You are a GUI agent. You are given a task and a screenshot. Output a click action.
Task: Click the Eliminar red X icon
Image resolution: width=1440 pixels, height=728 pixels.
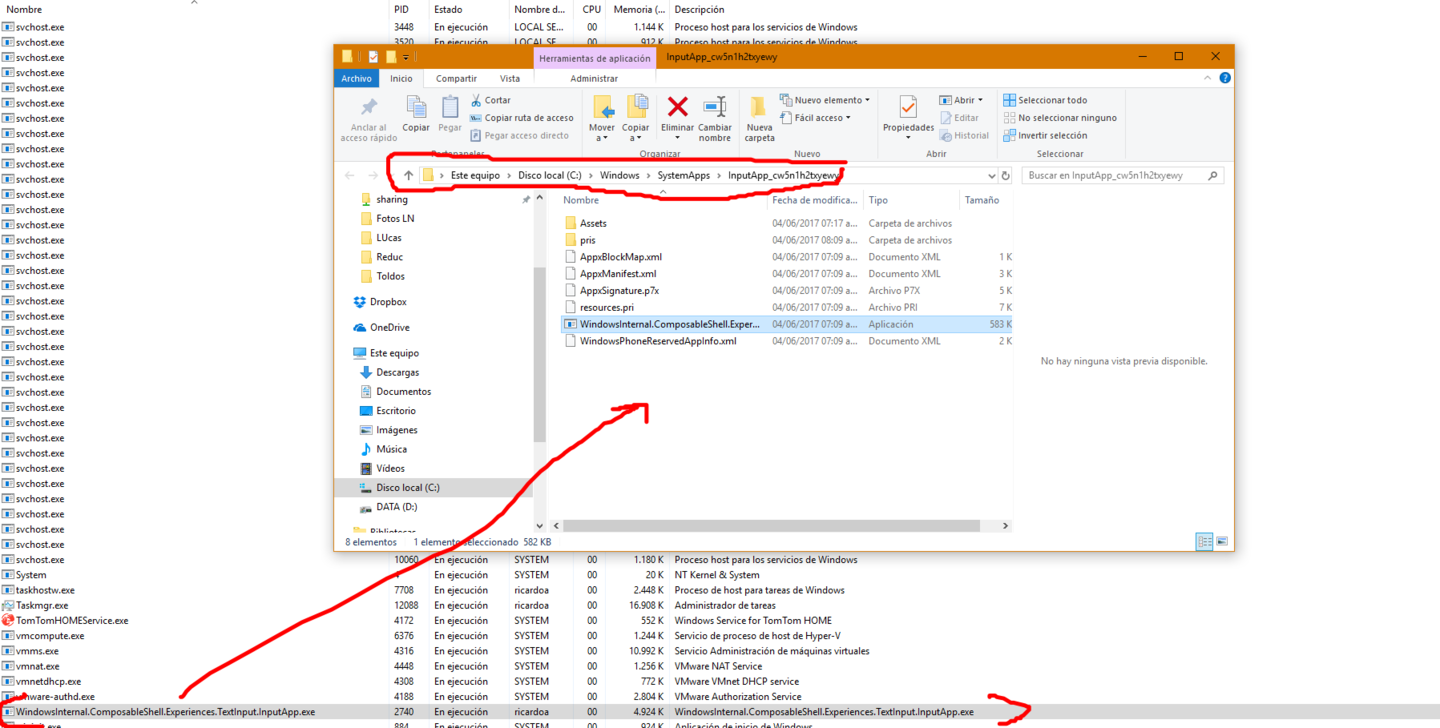click(677, 108)
